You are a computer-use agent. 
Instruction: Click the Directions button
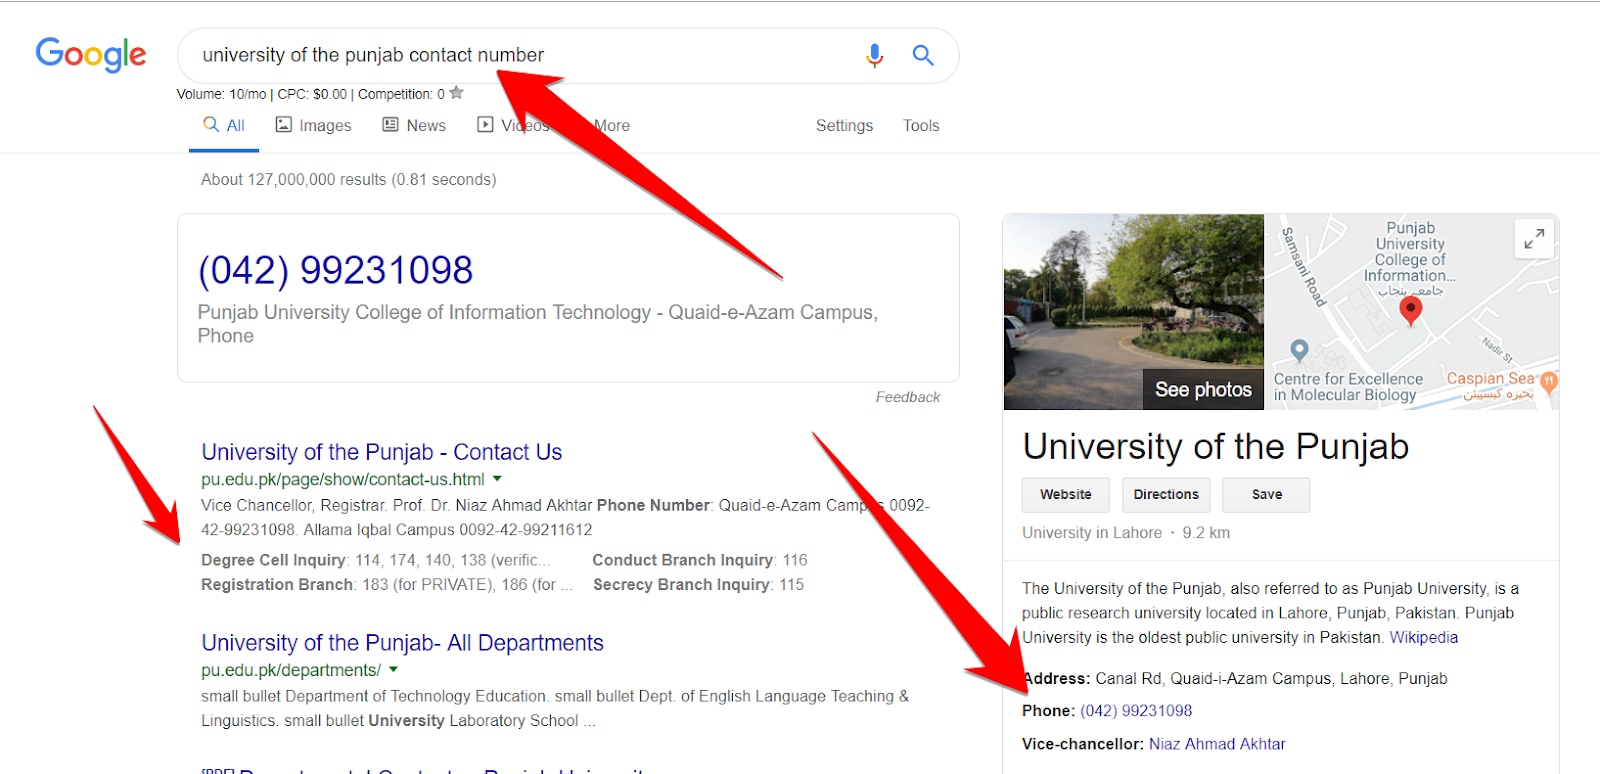pos(1165,495)
